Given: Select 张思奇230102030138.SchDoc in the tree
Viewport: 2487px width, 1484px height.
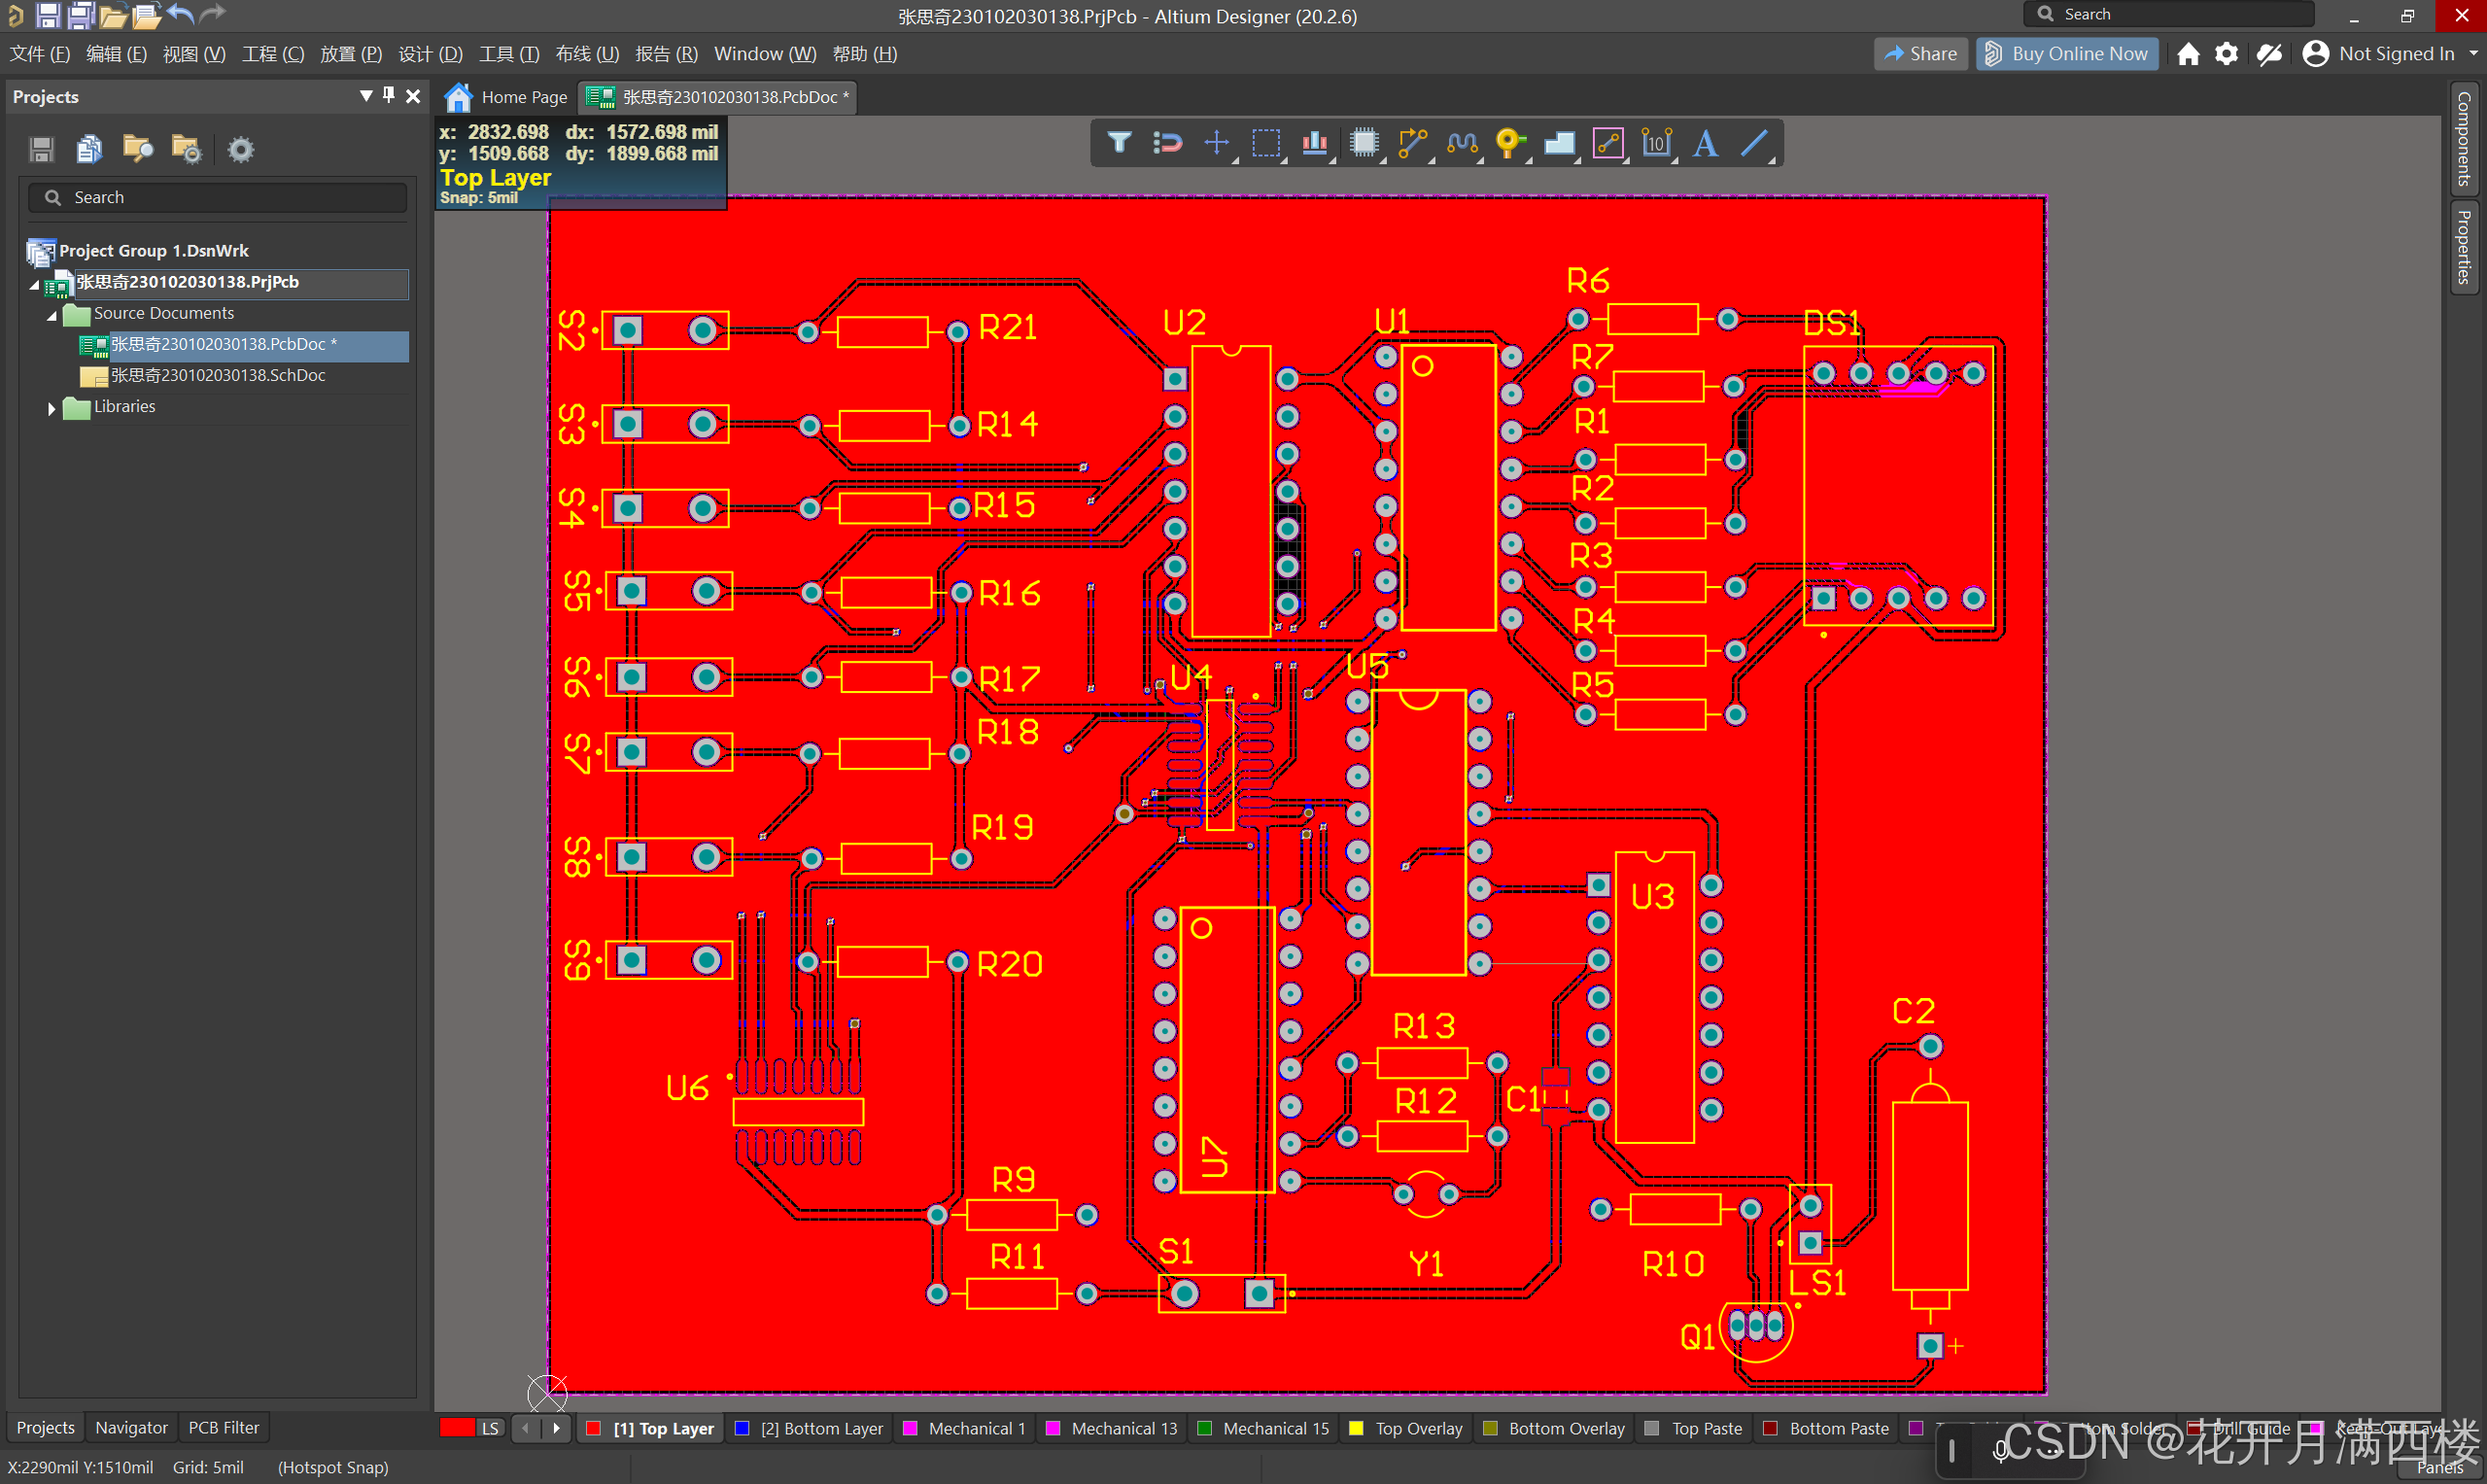Looking at the screenshot, I should click(x=218, y=376).
